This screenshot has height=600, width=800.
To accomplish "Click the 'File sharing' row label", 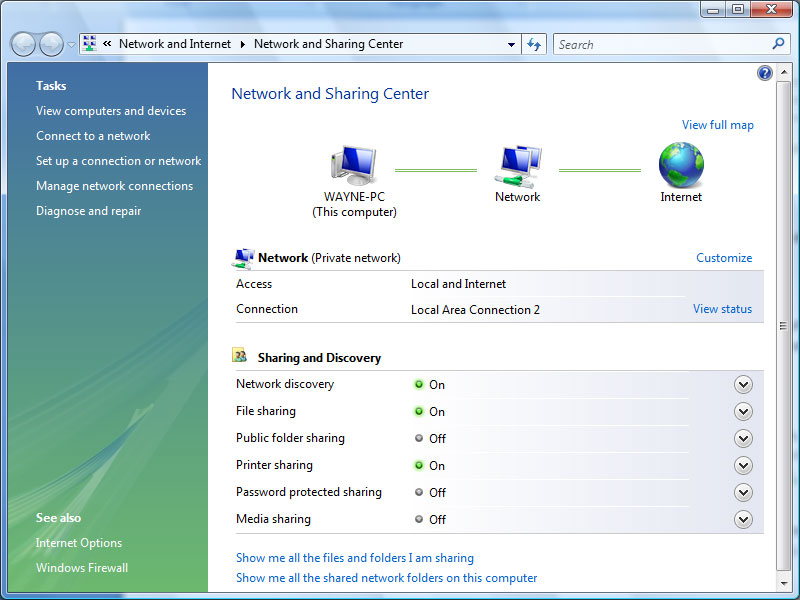I will pos(266,411).
